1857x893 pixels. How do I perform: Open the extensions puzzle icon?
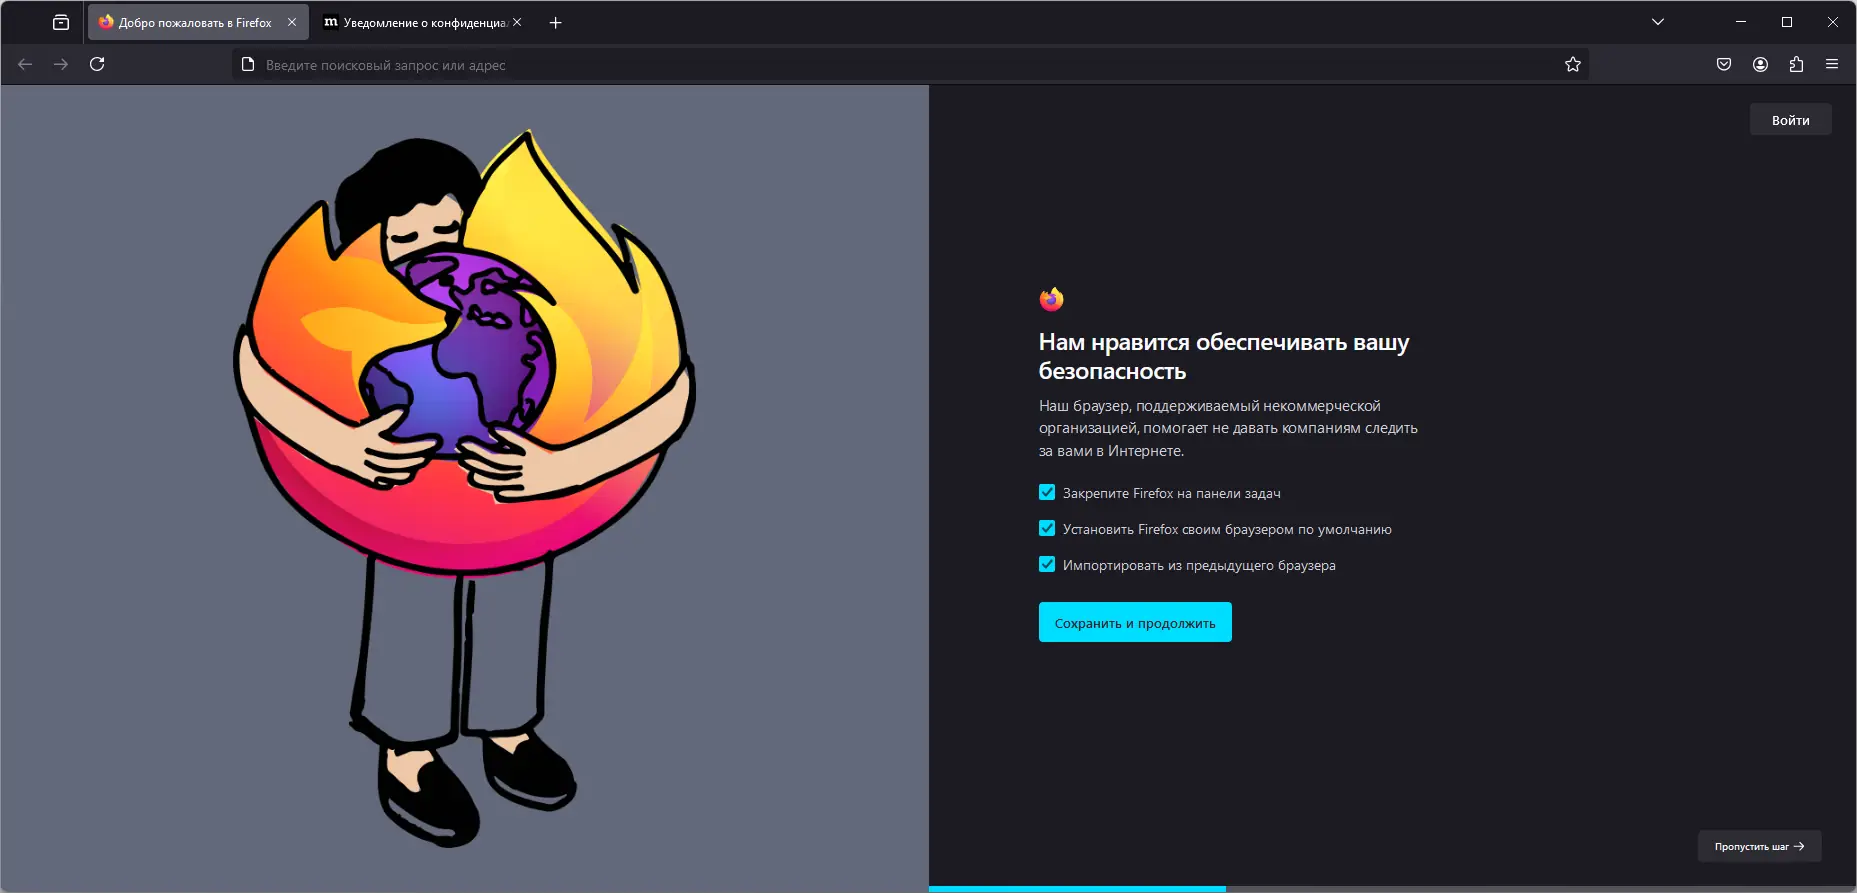(1796, 64)
